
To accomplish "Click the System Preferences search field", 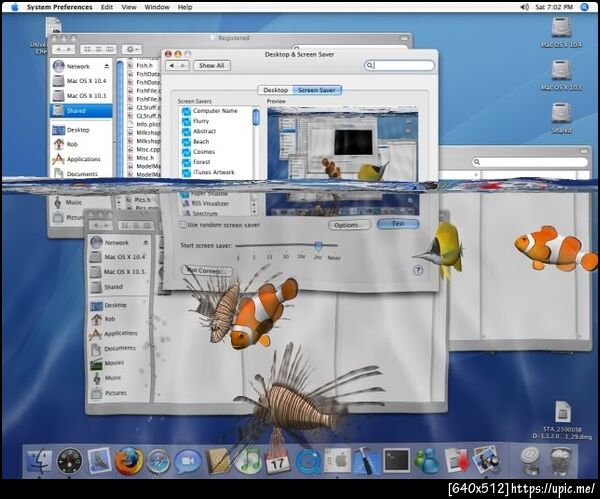I will coord(399,65).
